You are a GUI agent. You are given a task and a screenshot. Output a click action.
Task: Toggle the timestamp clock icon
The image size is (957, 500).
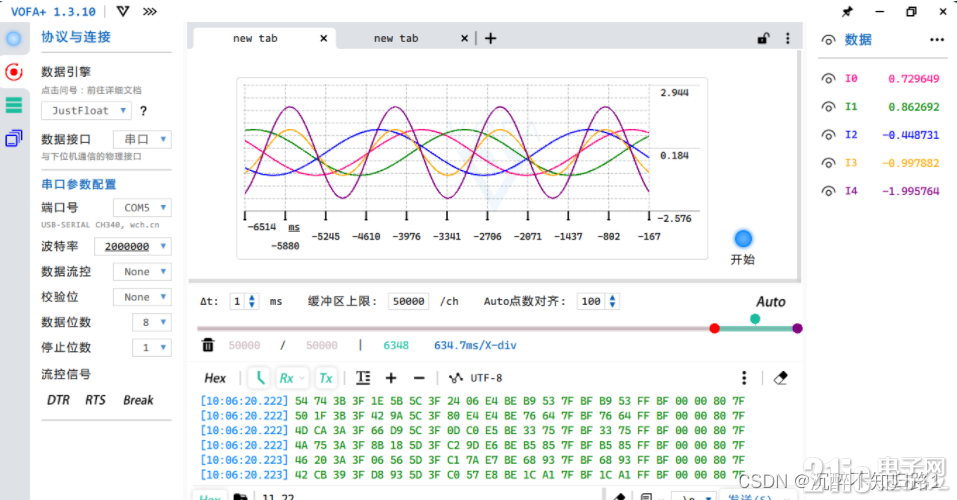(259, 378)
